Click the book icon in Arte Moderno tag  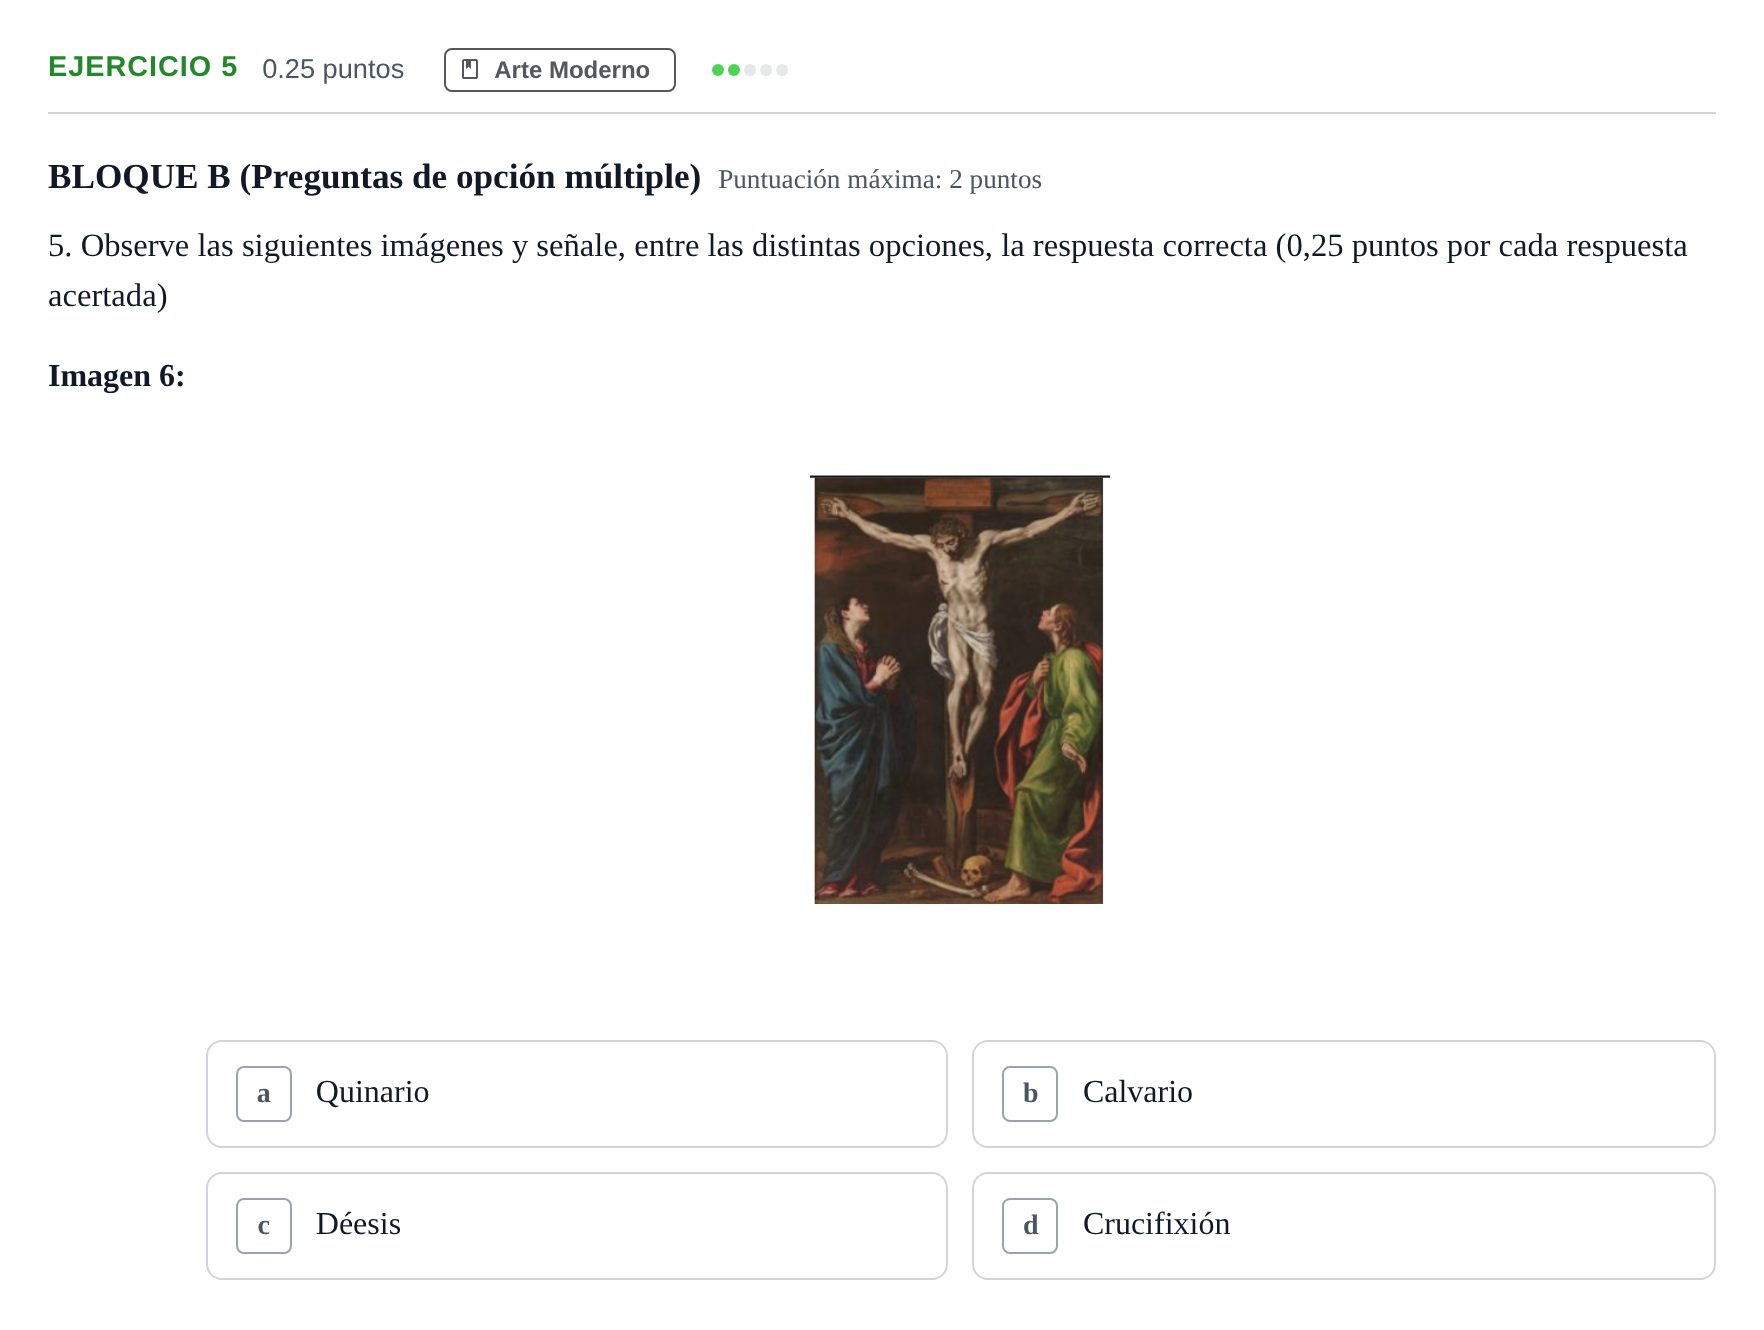coord(470,70)
